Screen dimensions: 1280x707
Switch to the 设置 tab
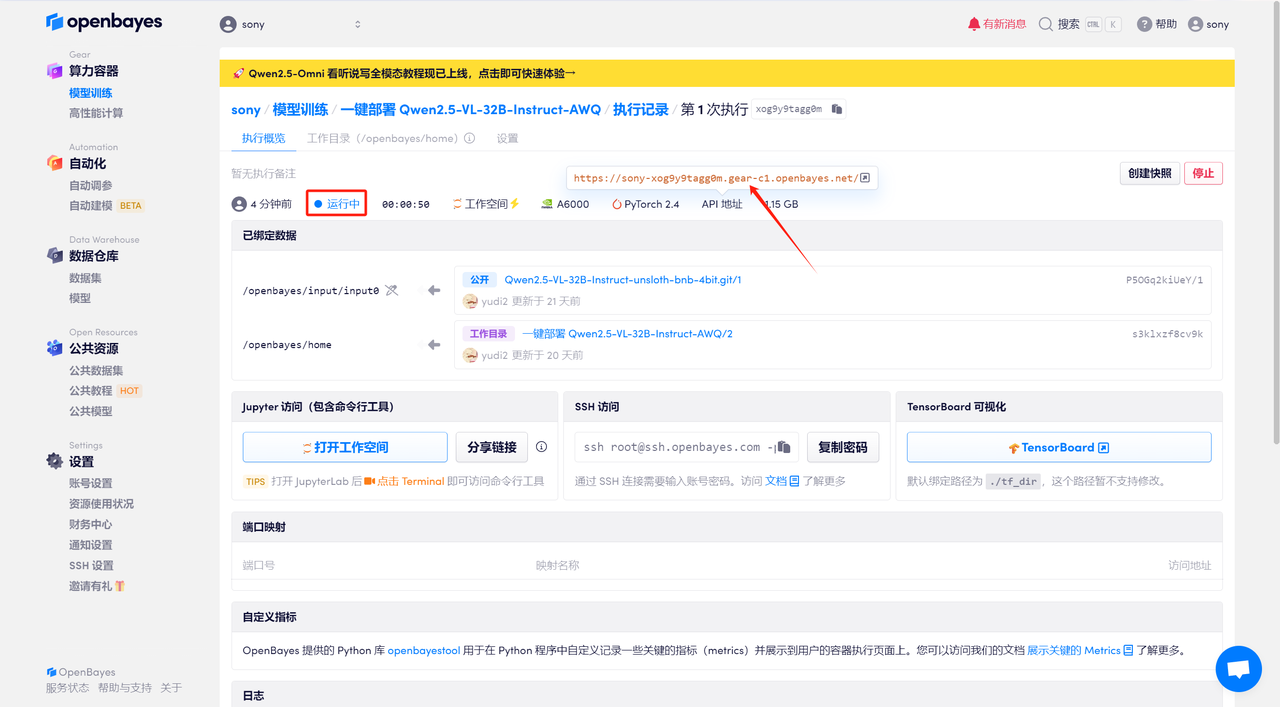(507, 139)
